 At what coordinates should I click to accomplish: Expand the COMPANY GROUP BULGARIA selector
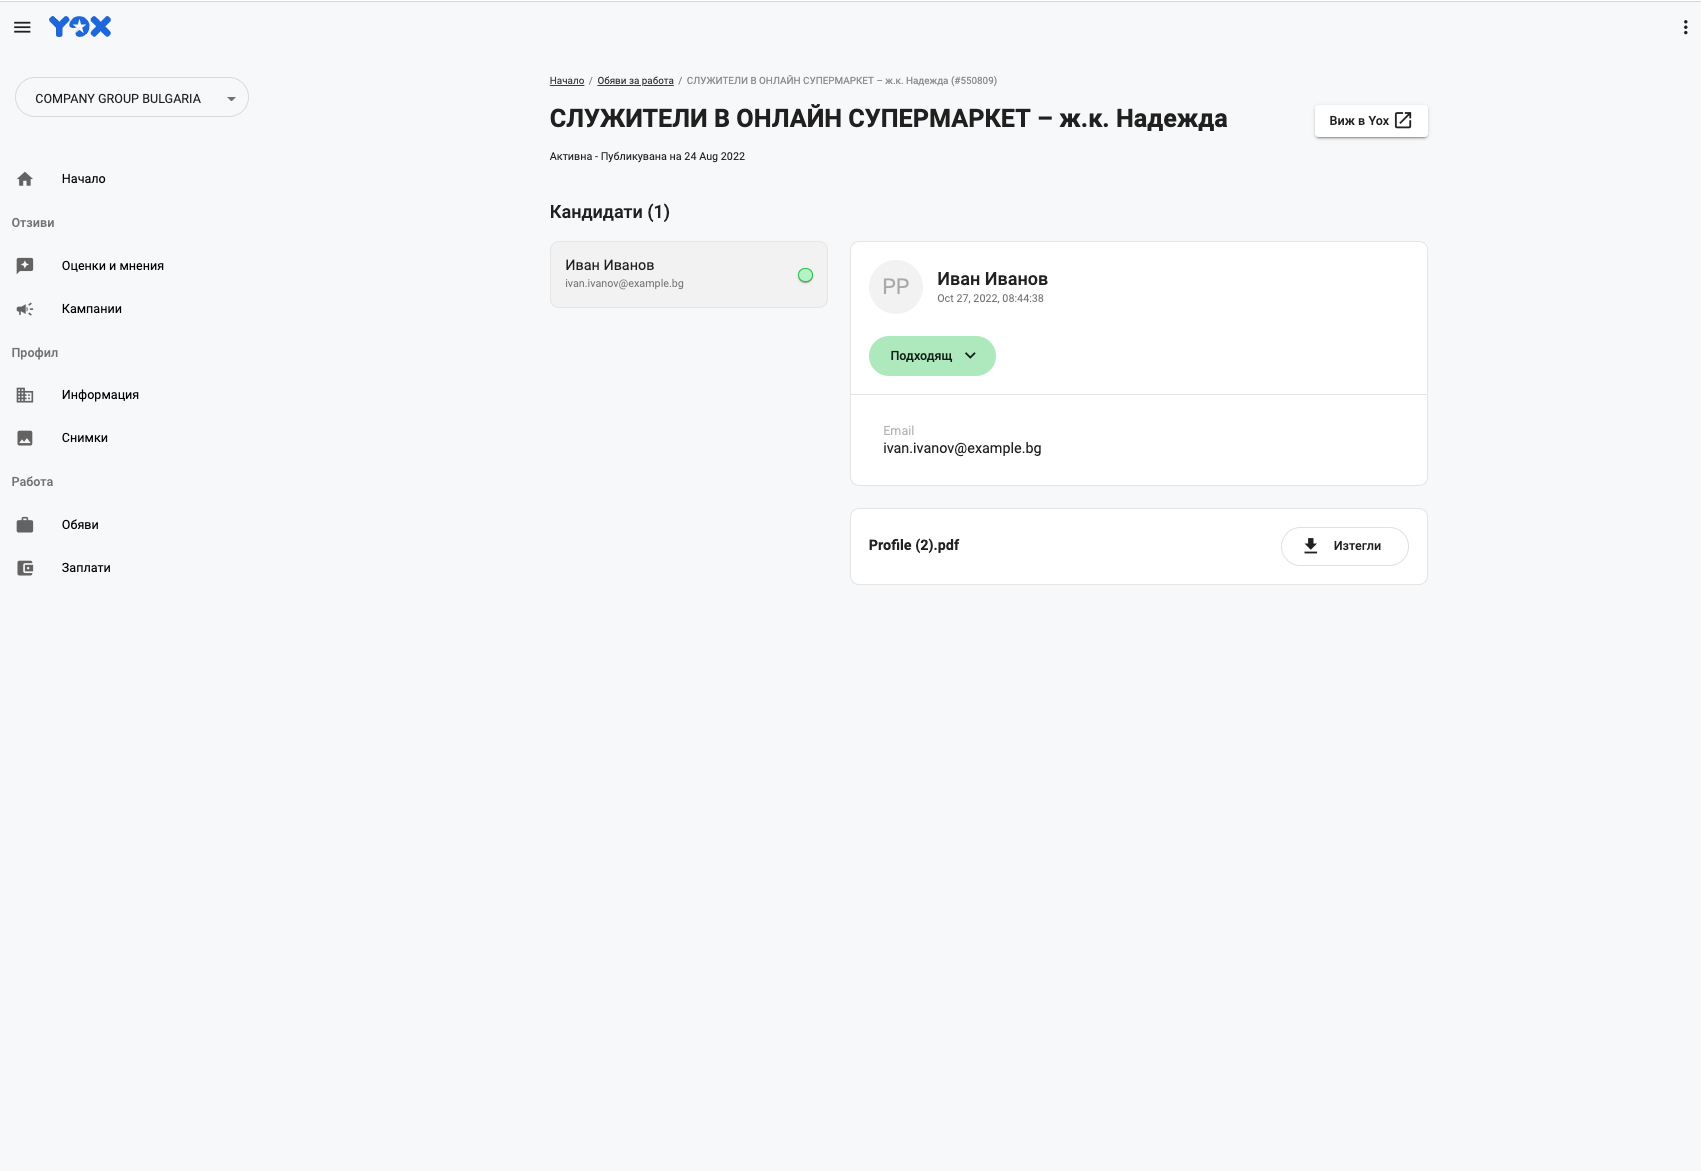[x=132, y=98]
